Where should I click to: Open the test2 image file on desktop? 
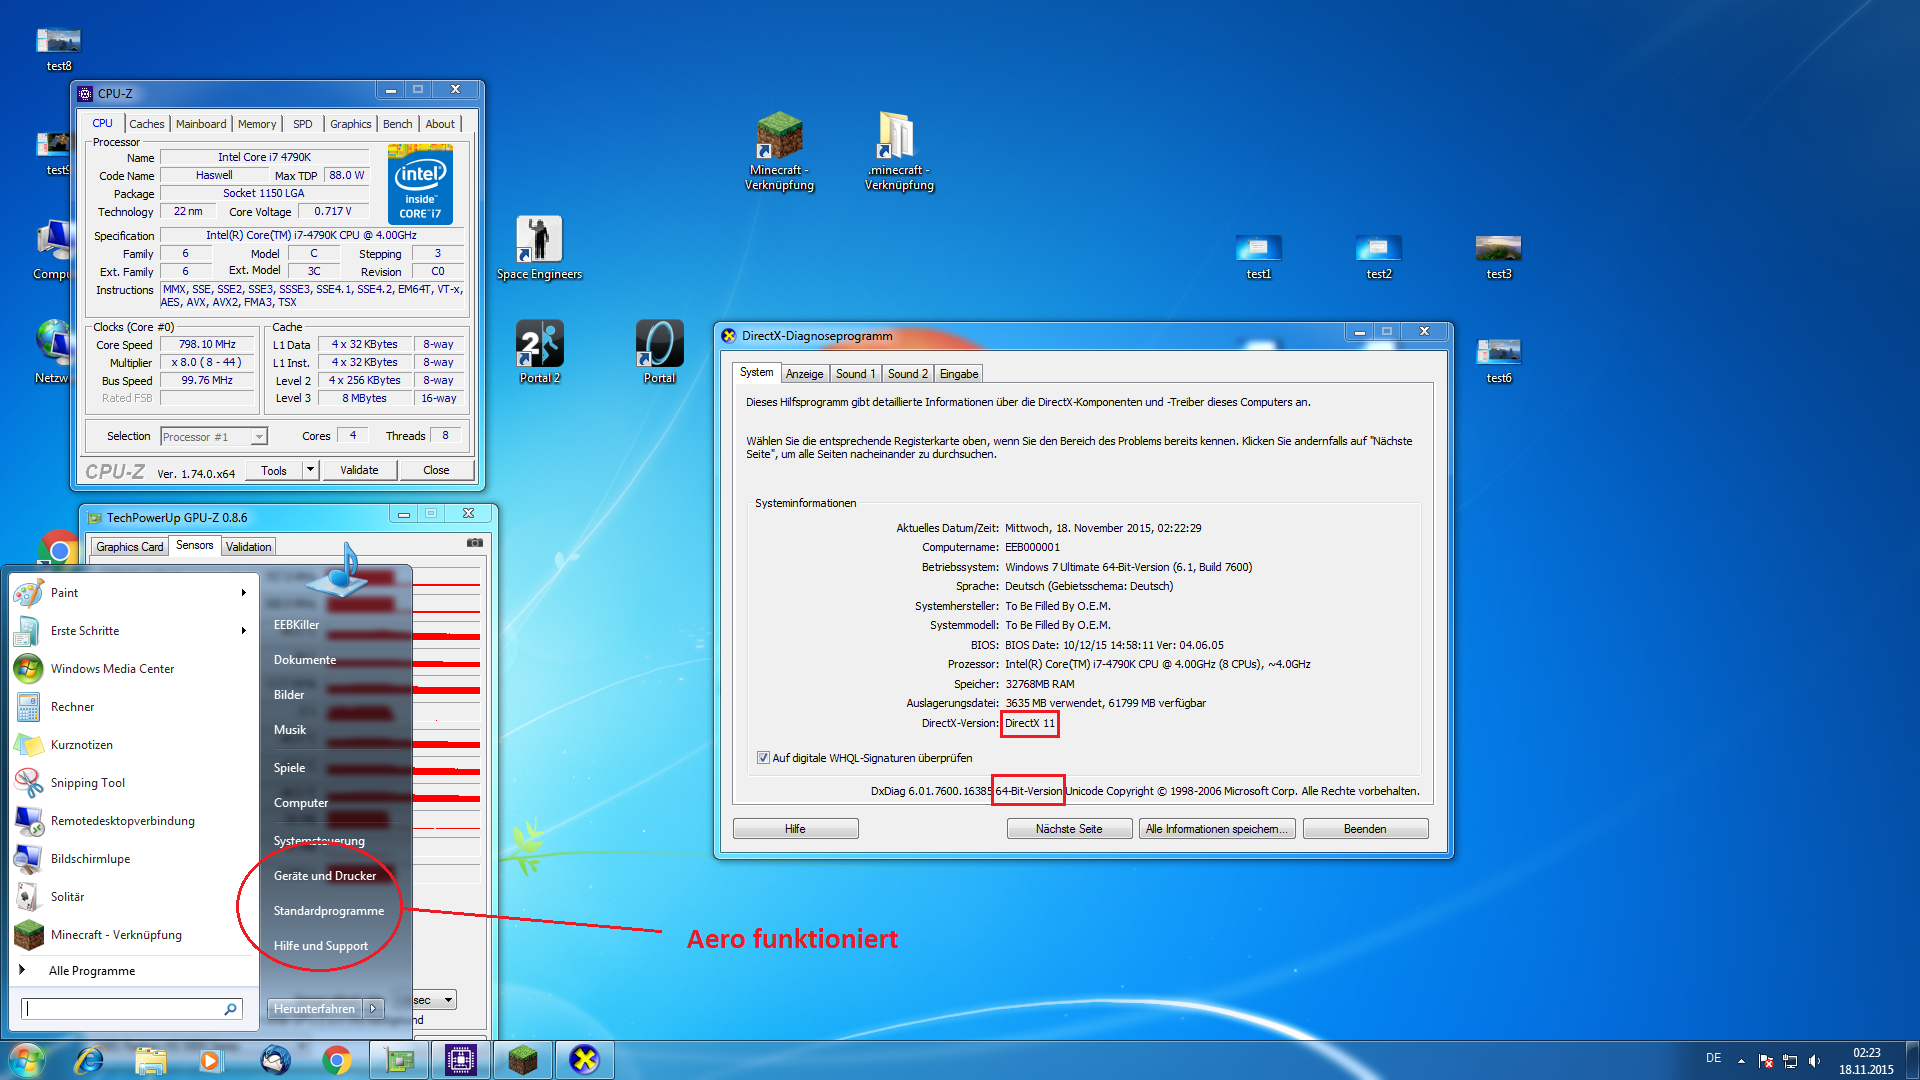point(1379,257)
